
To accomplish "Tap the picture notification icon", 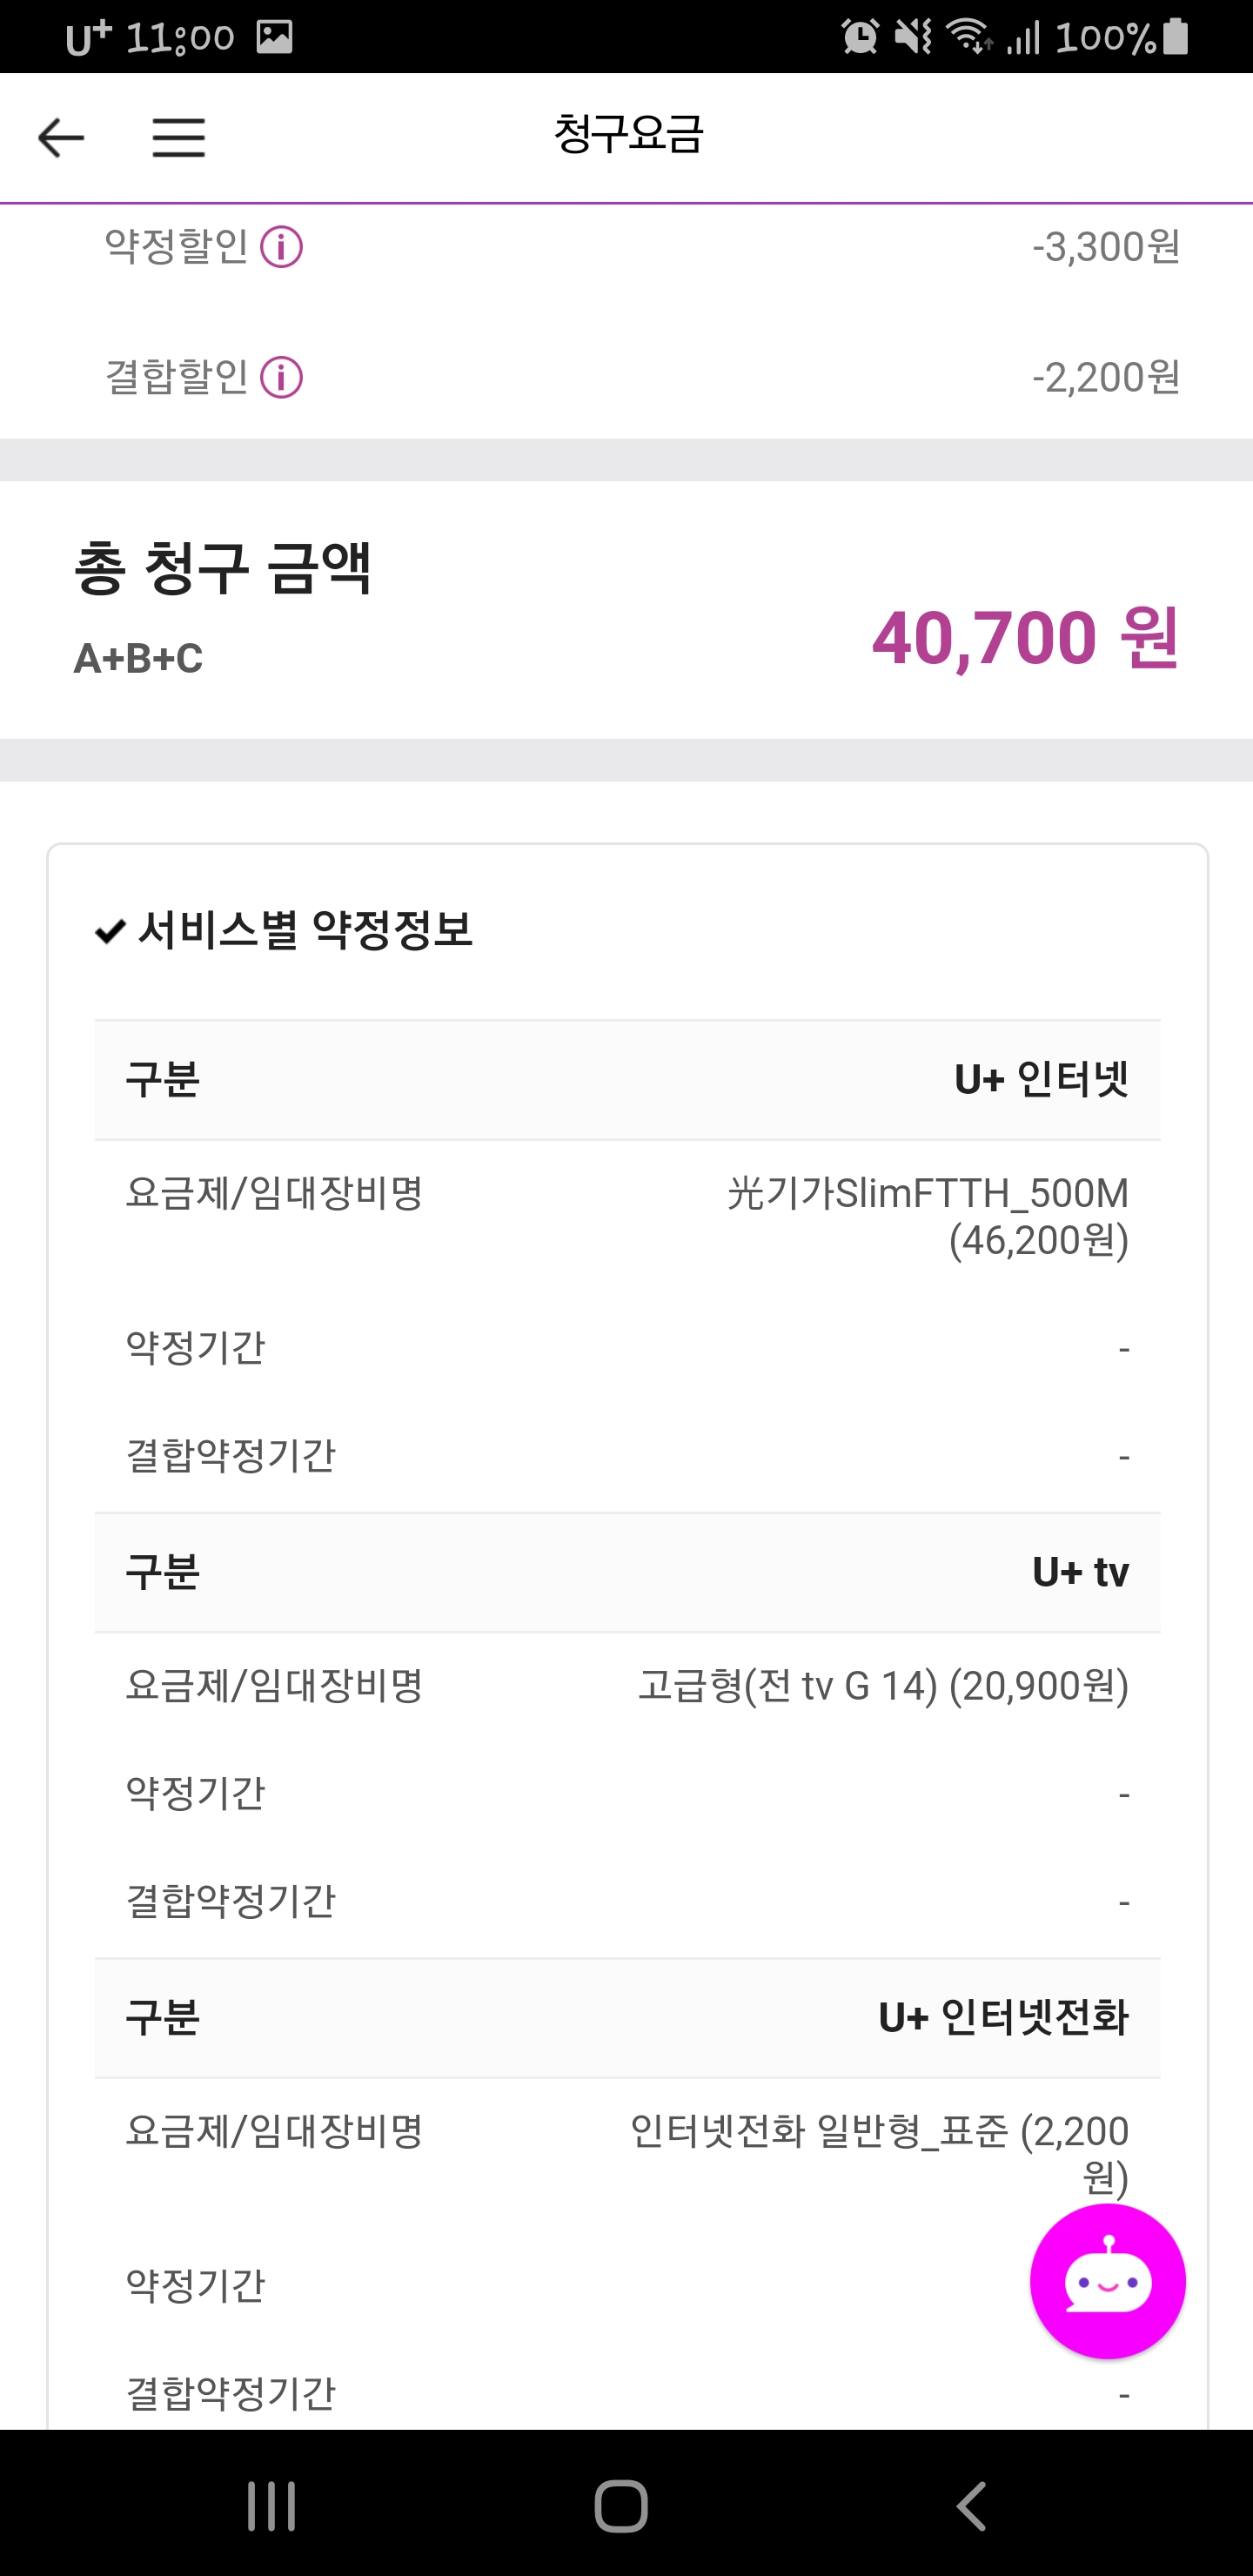I will pyautogui.click(x=274, y=37).
